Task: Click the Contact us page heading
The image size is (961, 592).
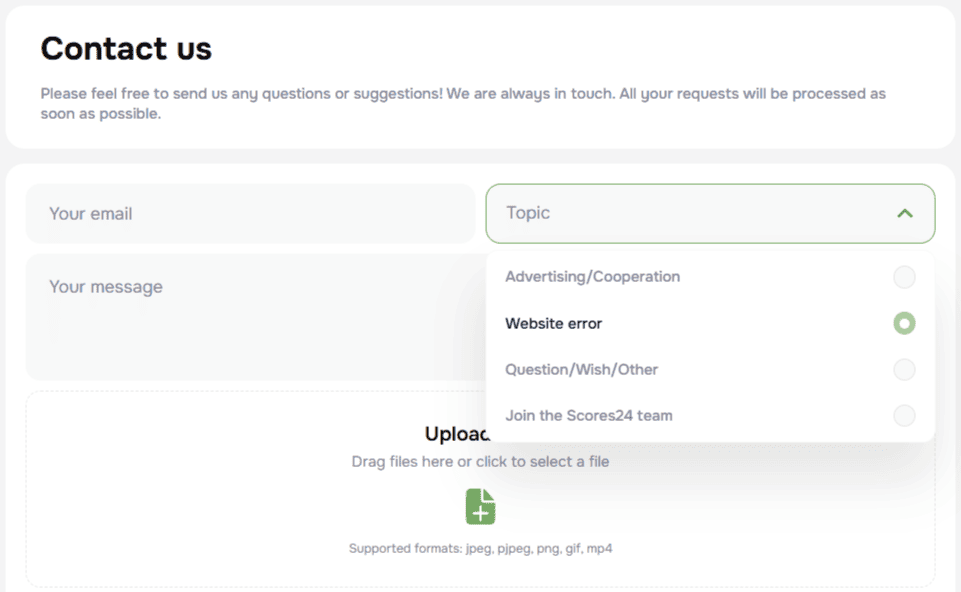Action: 126,48
